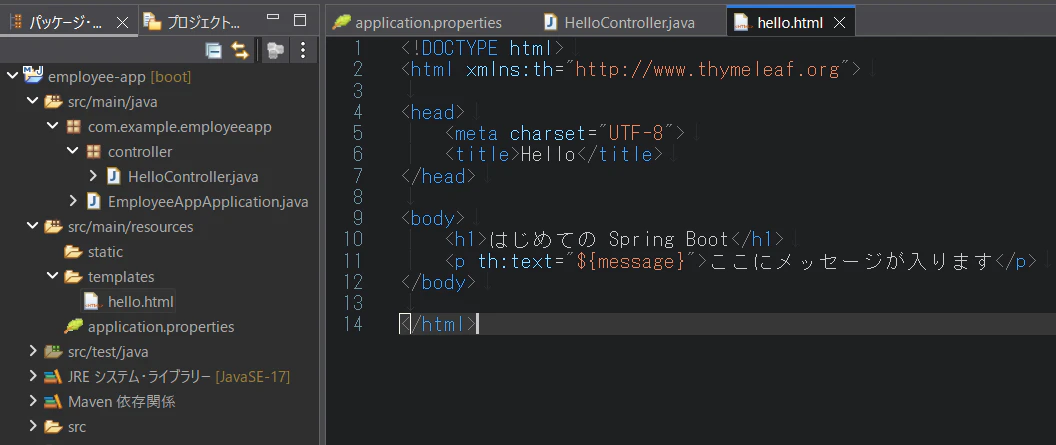Image resolution: width=1056 pixels, height=445 pixels.
Task: Collapse the employee-app project node
Action: pos(12,76)
